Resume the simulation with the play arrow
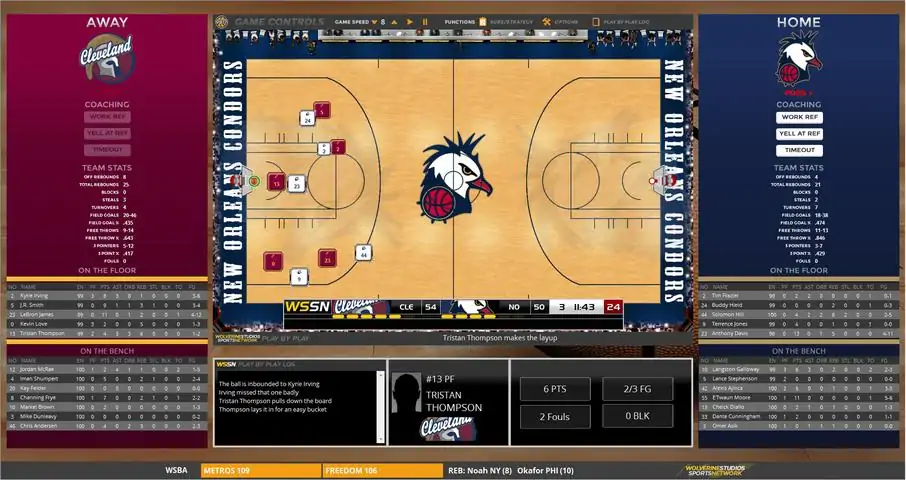Viewport: 906px width, 480px height. (x=410, y=22)
